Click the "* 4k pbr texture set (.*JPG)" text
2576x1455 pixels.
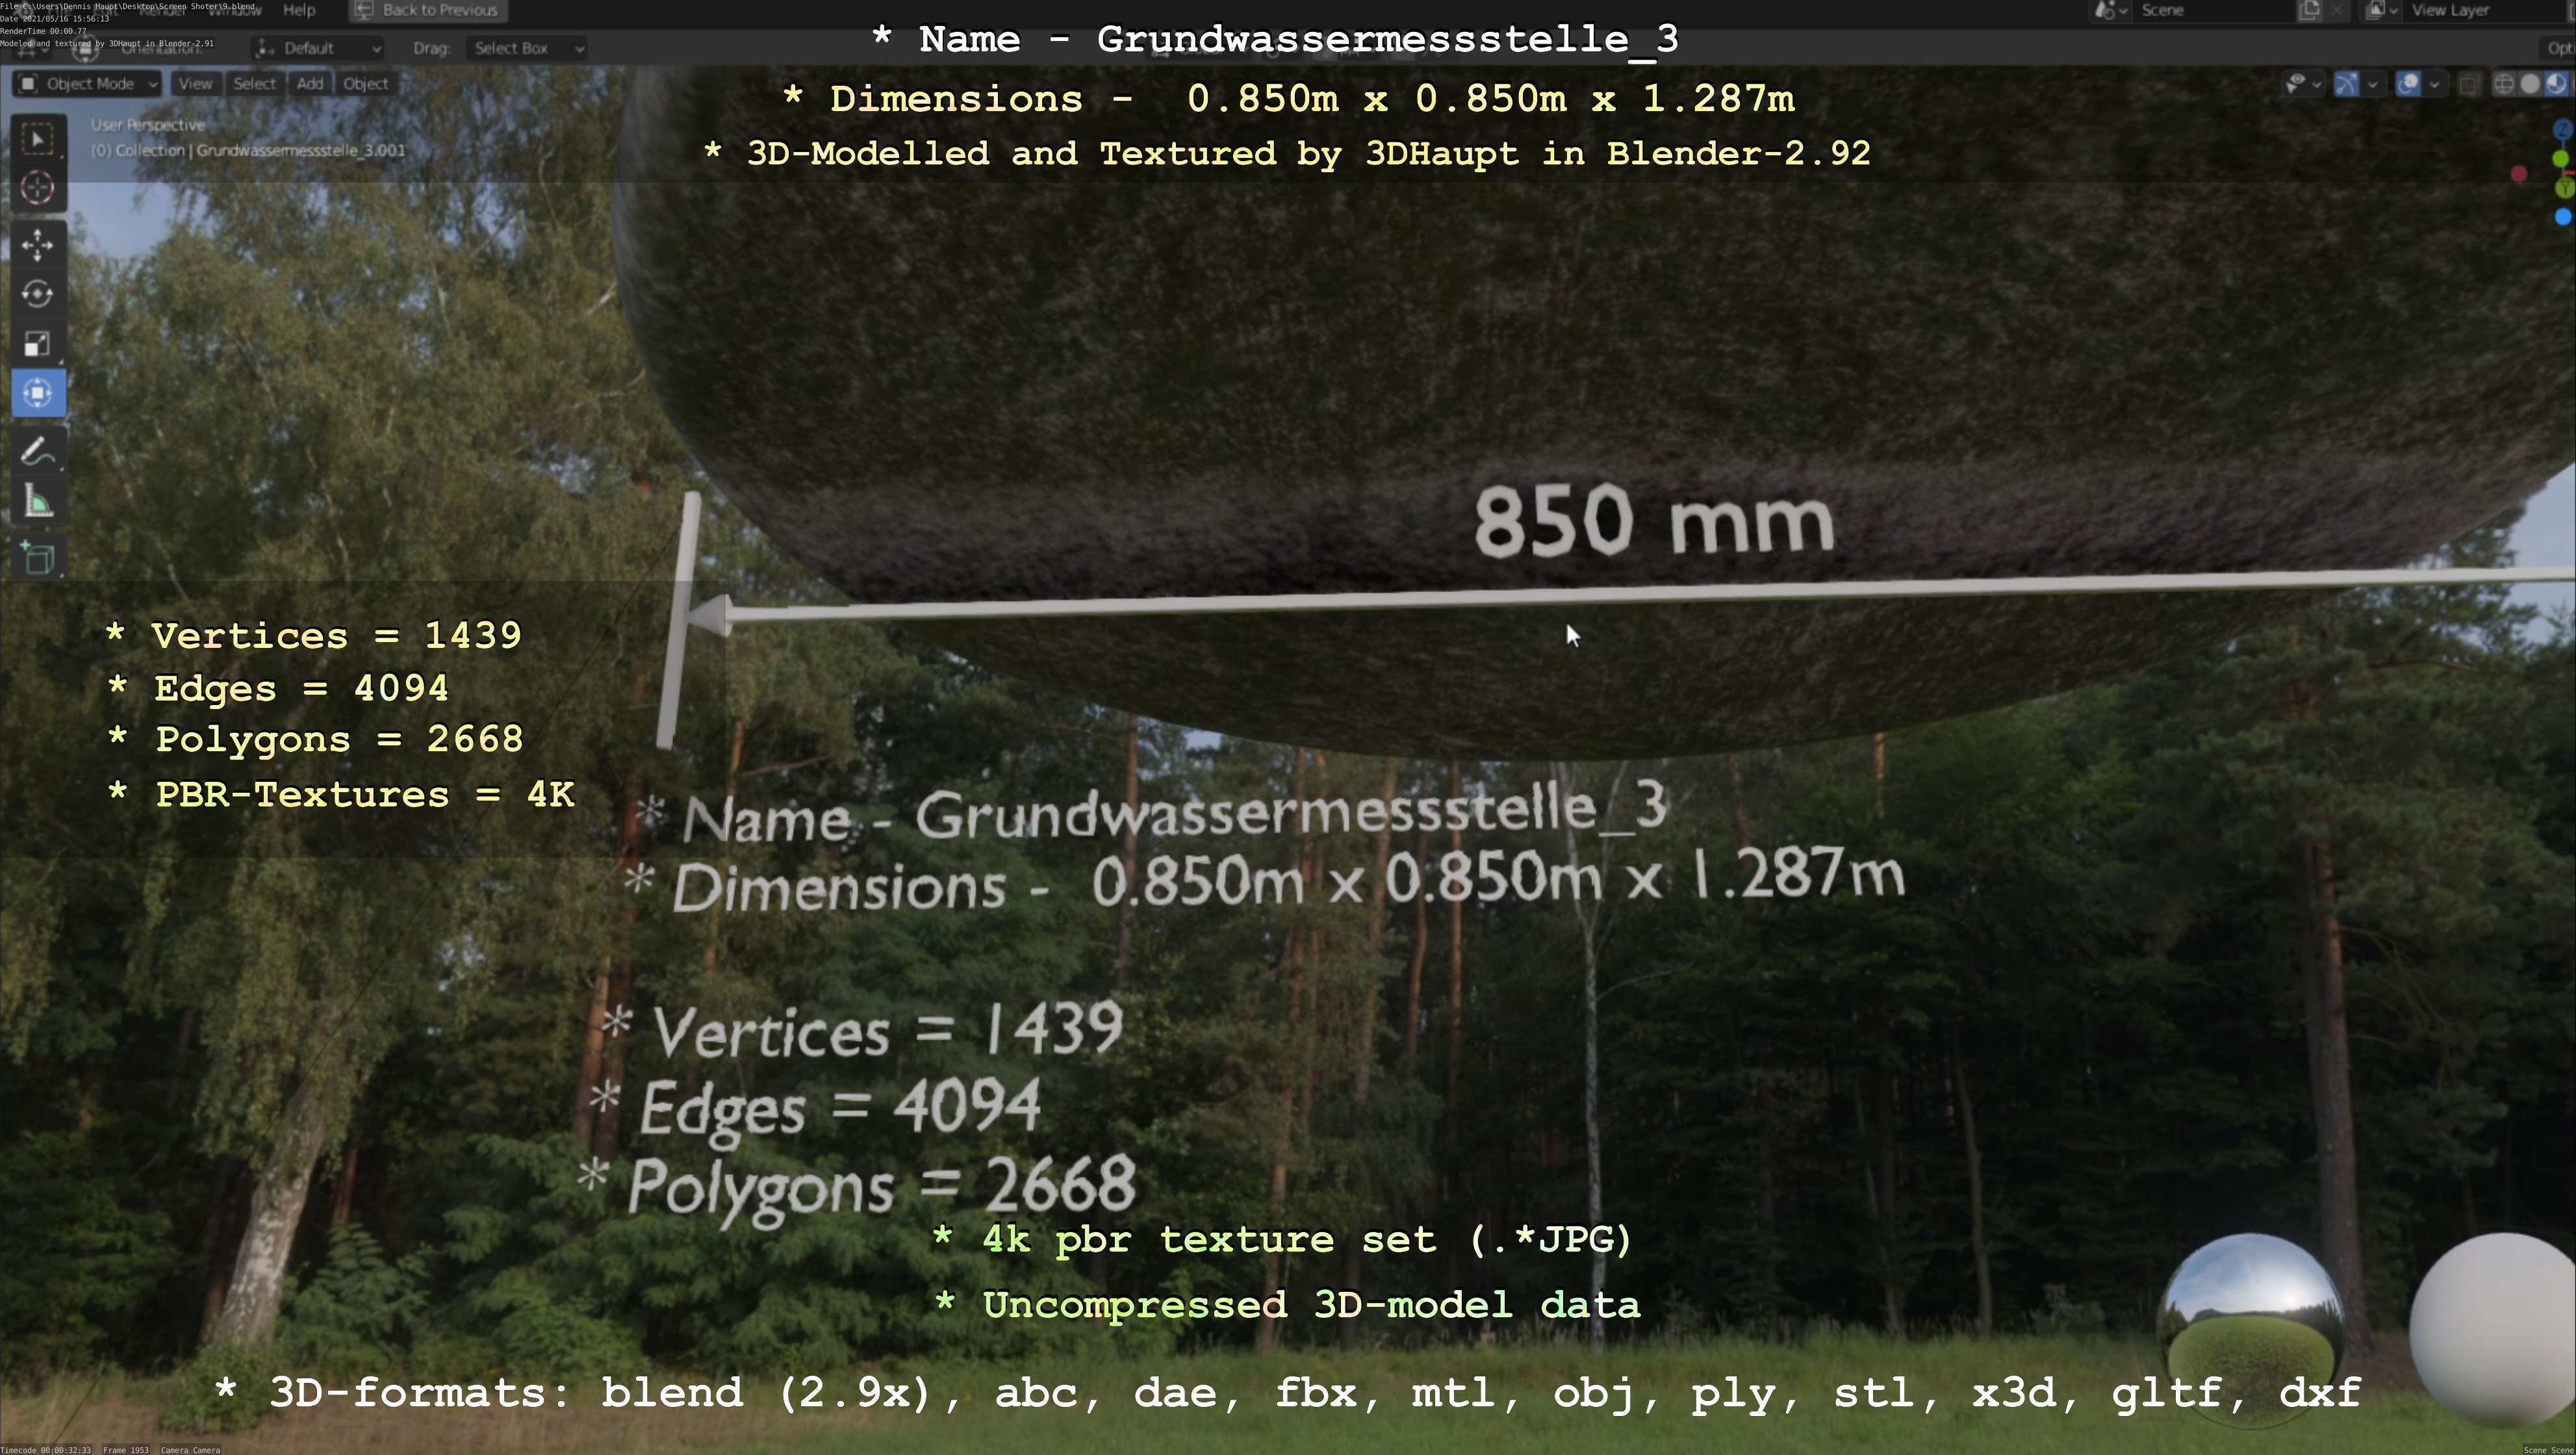[x=1282, y=1240]
